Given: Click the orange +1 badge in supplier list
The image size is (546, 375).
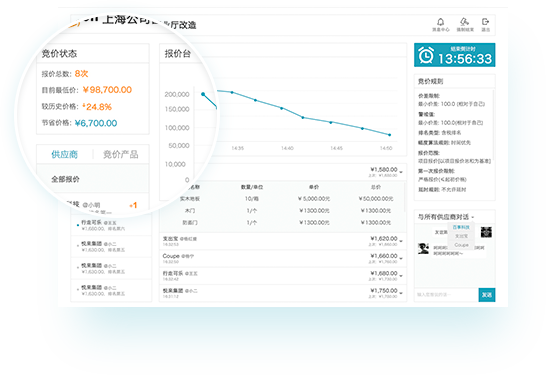Looking at the screenshot, I should pos(133,205).
